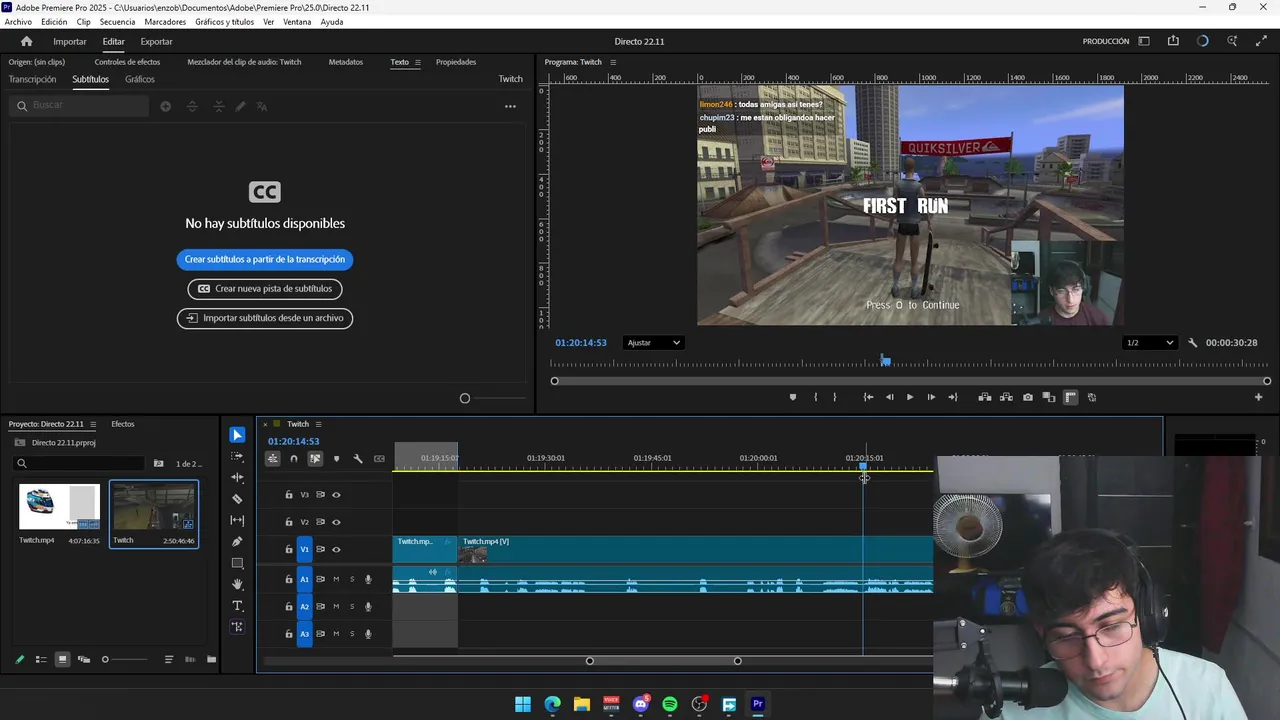Click the Export Frame camera icon
1280x720 pixels.
[x=1027, y=397]
